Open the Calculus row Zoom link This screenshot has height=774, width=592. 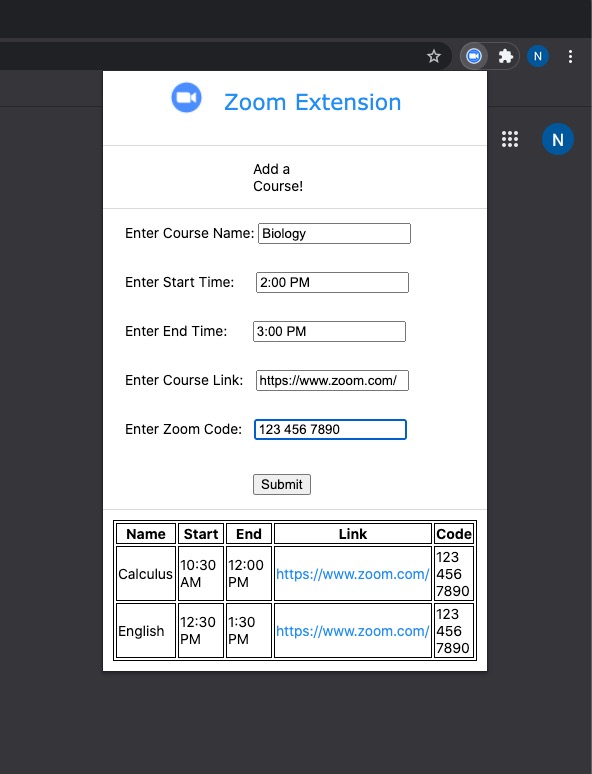tap(353, 574)
